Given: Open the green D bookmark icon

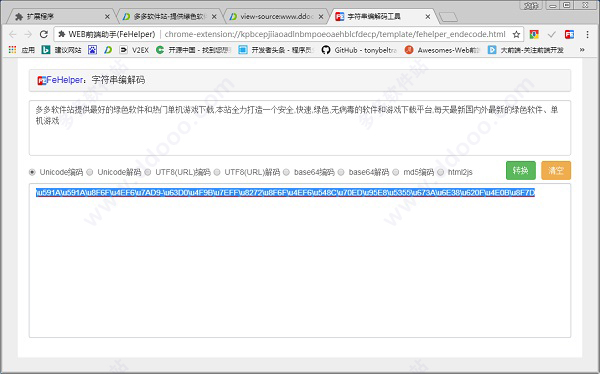Looking at the screenshot, I should point(108,50).
